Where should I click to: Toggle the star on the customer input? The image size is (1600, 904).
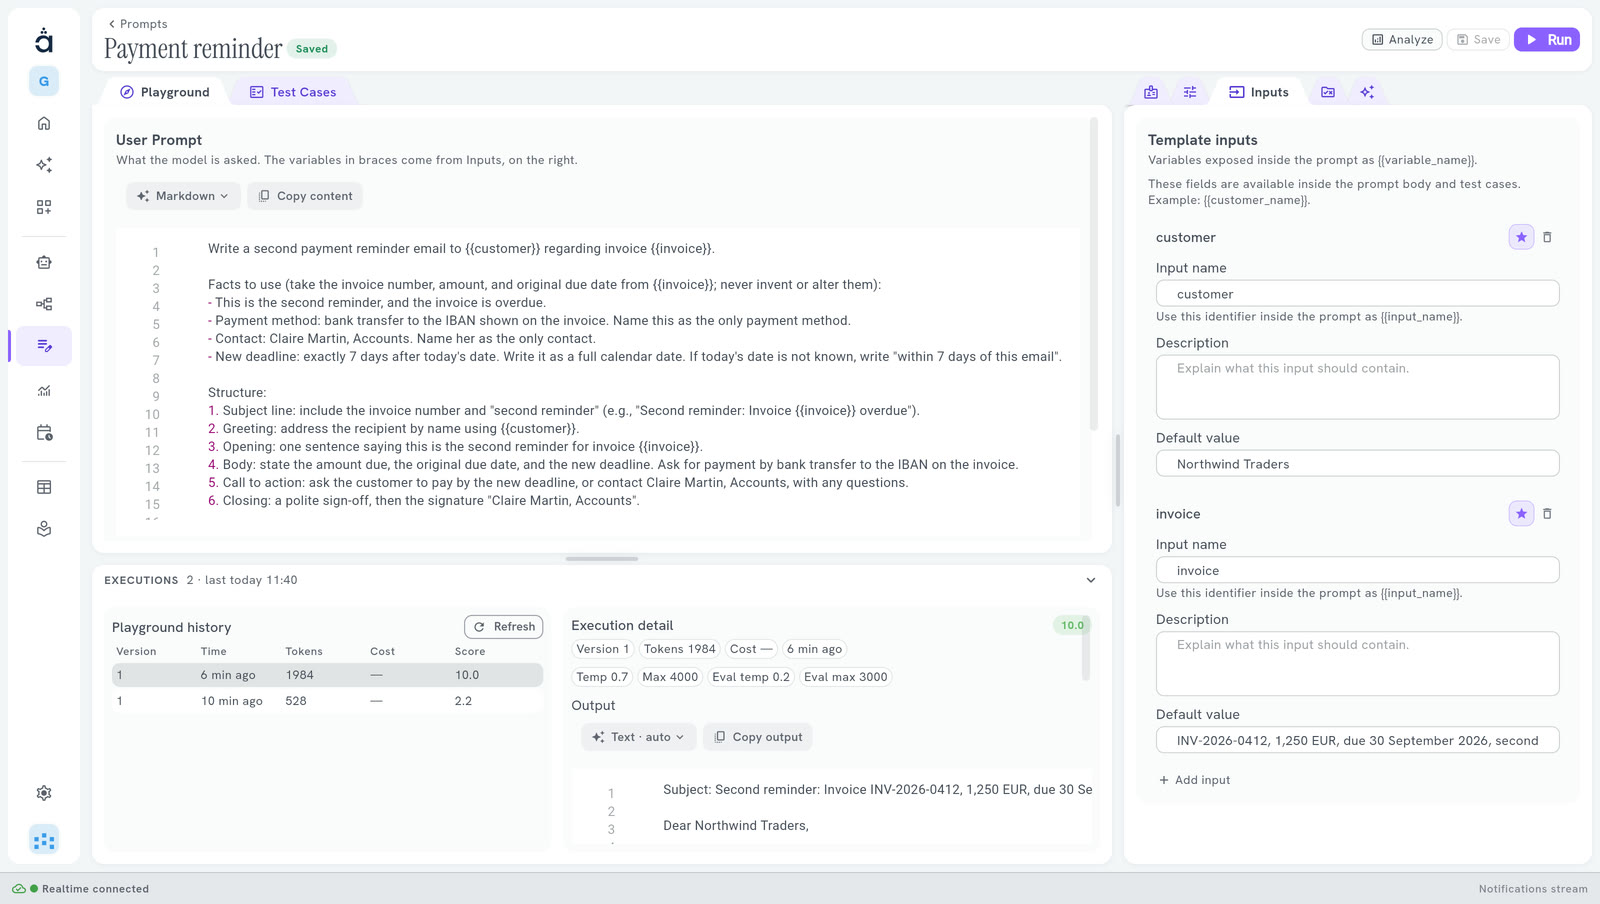point(1521,237)
